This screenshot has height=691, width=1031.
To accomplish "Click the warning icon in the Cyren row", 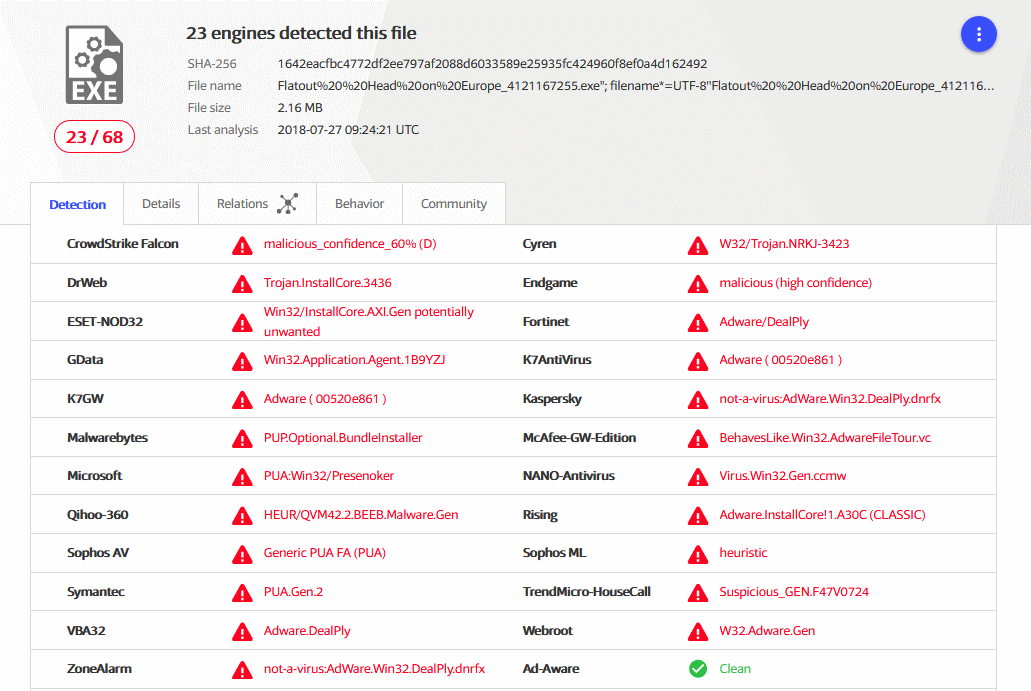I will click(698, 246).
